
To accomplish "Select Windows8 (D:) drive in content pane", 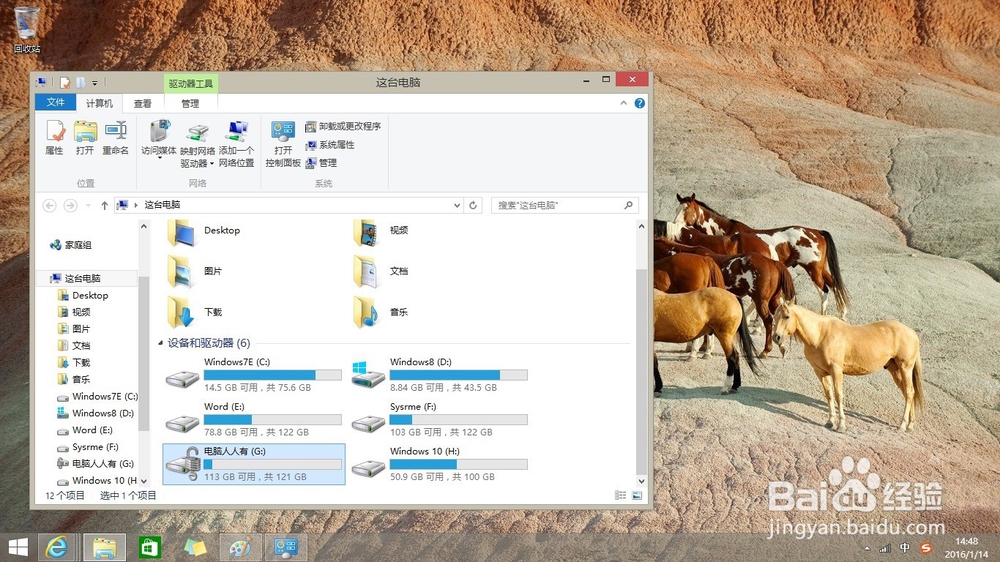I will pyautogui.click(x=439, y=374).
